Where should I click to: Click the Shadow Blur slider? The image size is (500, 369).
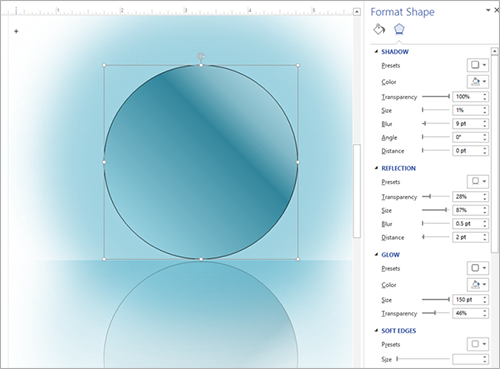(436, 124)
